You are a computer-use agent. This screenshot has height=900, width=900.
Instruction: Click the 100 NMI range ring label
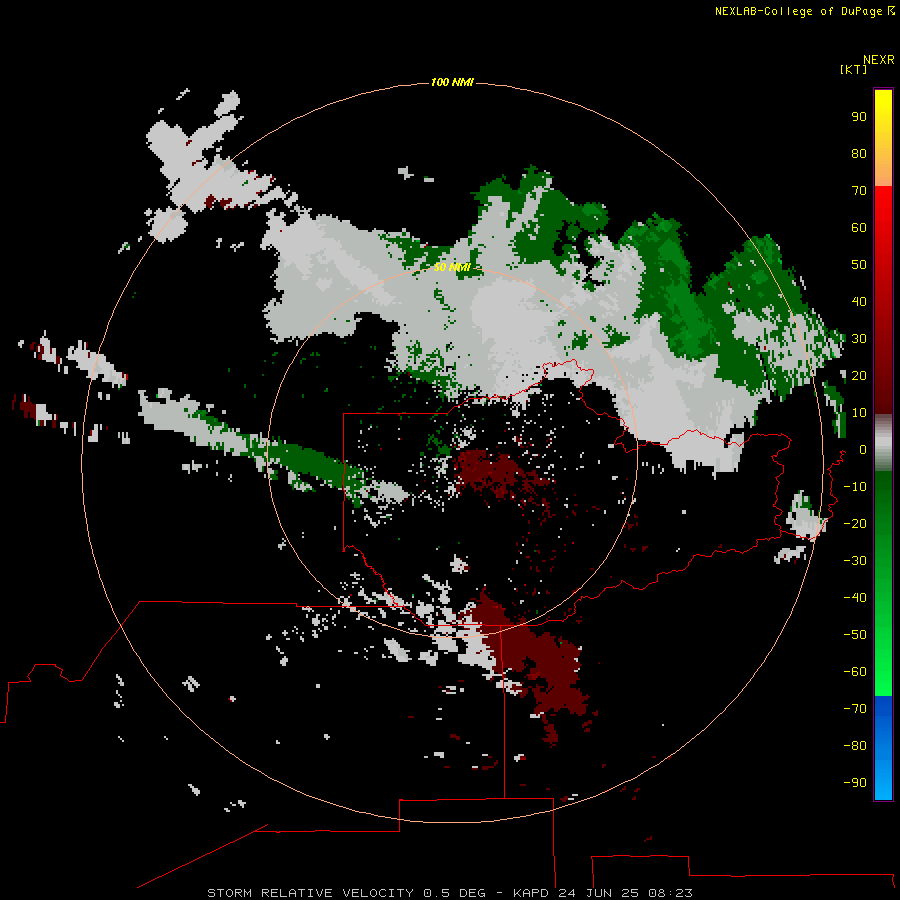(x=452, y=82)
